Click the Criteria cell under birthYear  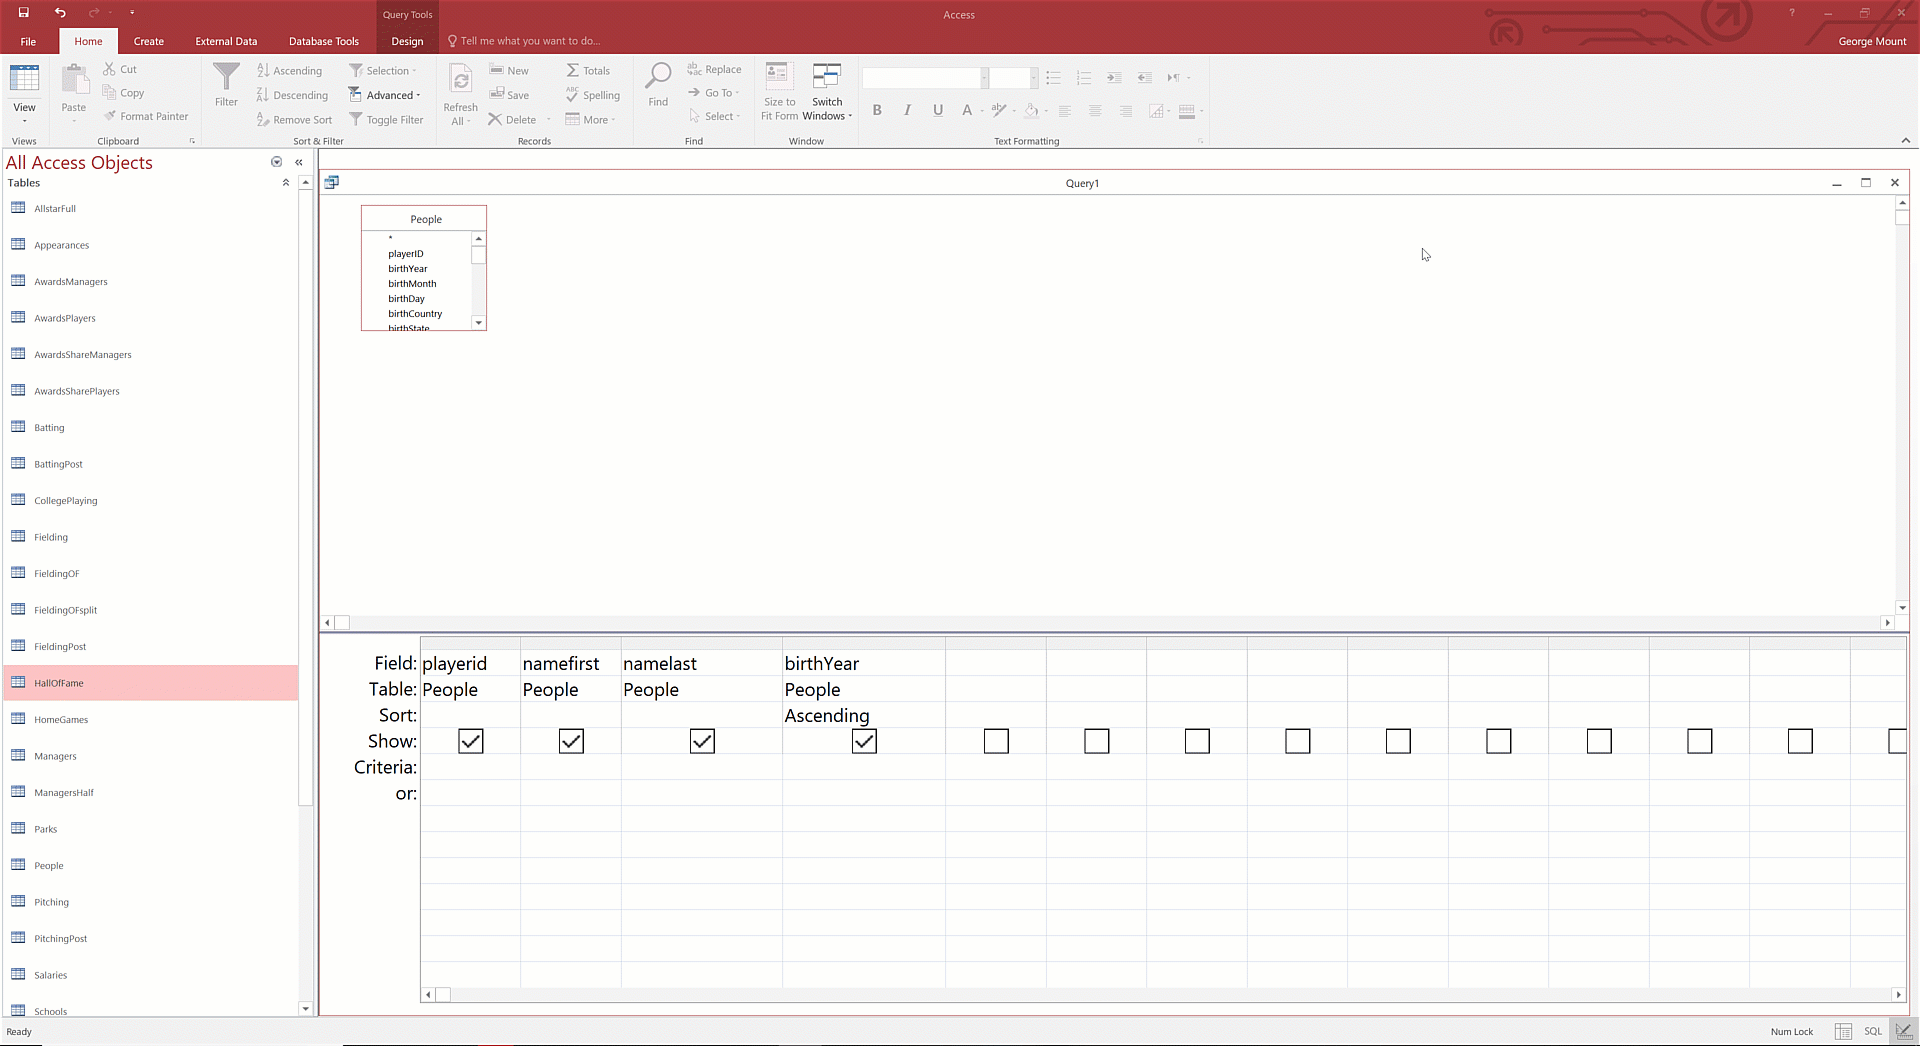pos(863,767)
